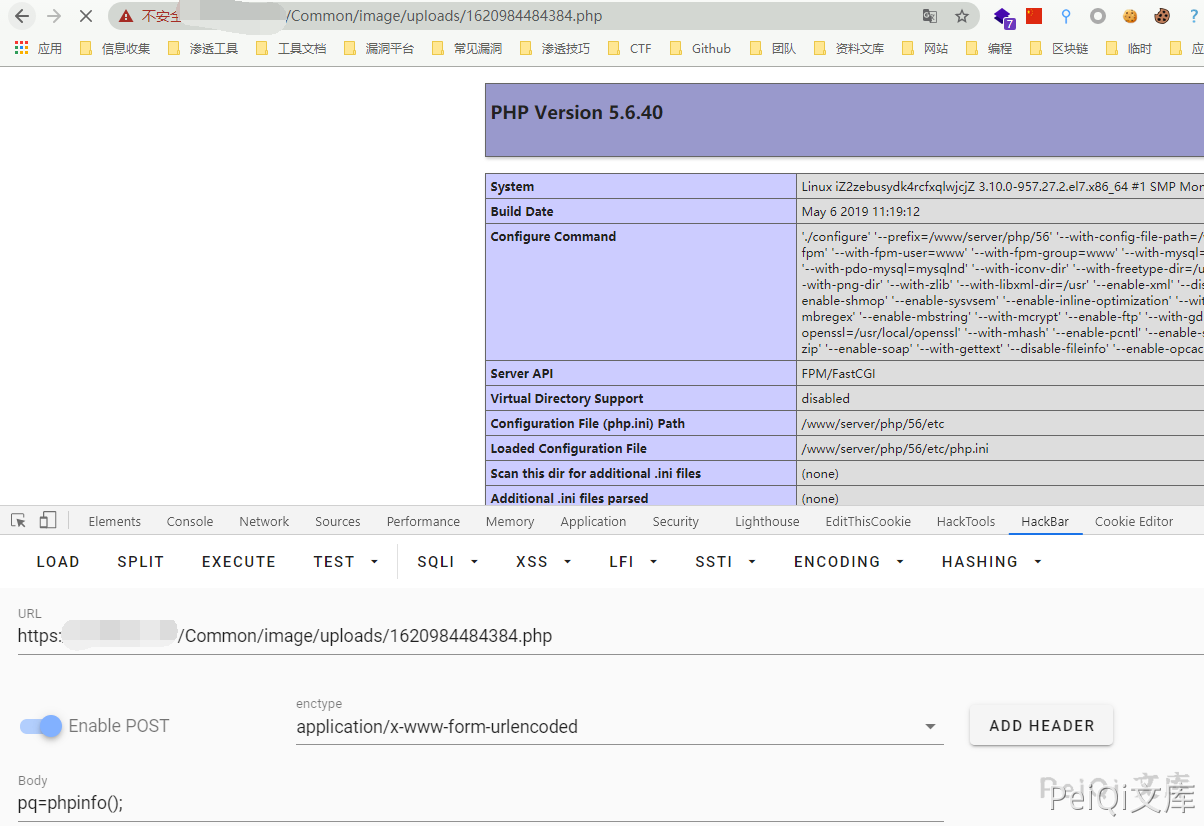
Task: Stop page loading with X button
Action: (85, 16)
